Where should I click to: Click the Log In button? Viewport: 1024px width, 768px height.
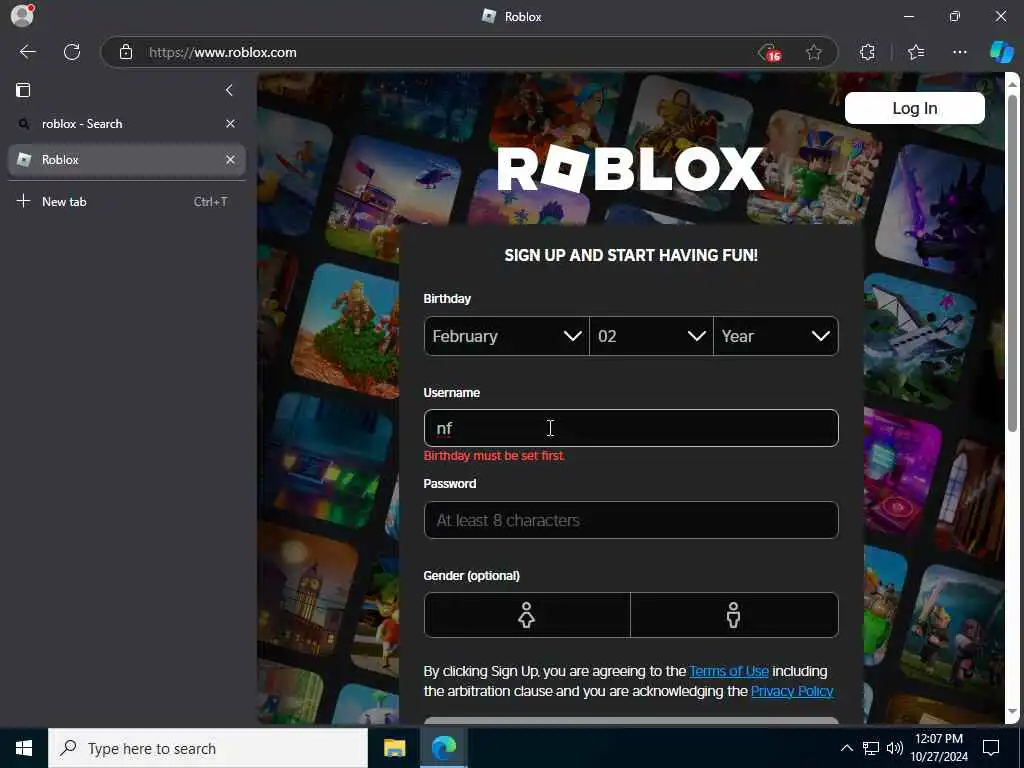pyautogui.click(x=914, y=108)
